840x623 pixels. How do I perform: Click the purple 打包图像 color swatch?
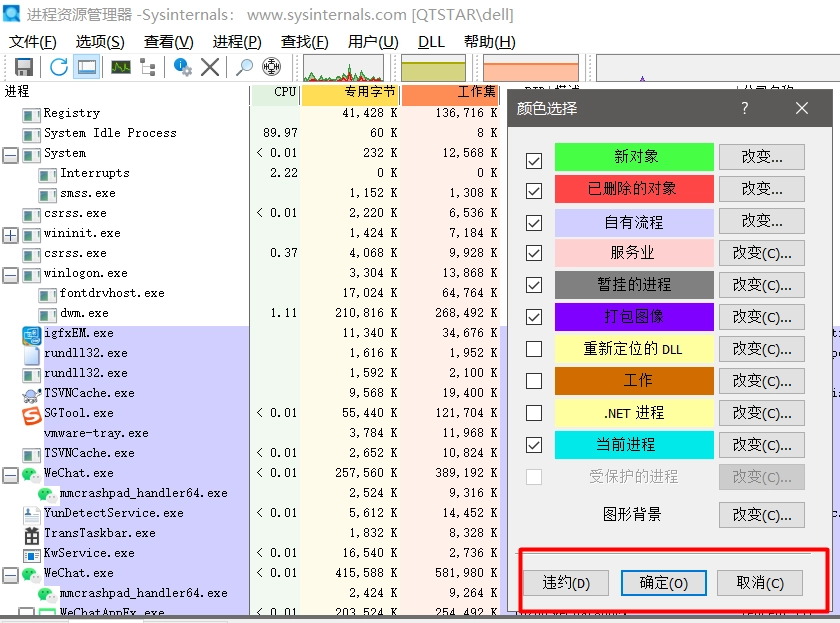[x=634, y=317]
